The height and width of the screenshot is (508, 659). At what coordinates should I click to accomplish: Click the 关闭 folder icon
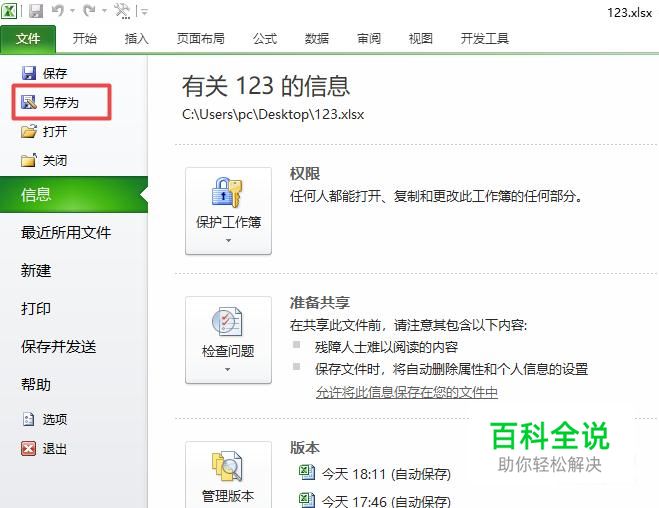(x=29, y=160)
